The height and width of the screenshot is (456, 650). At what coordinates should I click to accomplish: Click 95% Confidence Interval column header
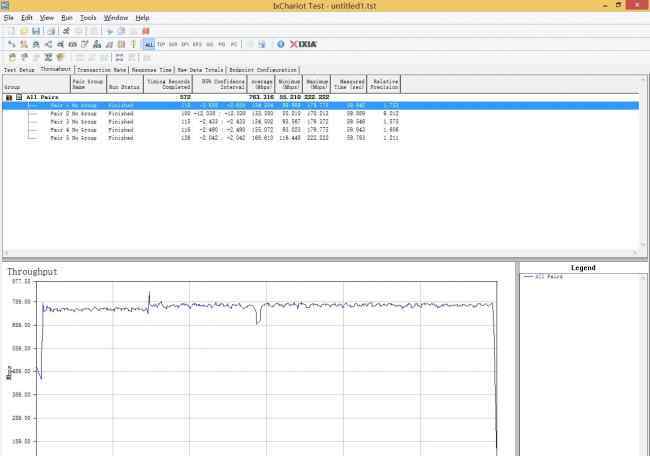tap(220, 85)
